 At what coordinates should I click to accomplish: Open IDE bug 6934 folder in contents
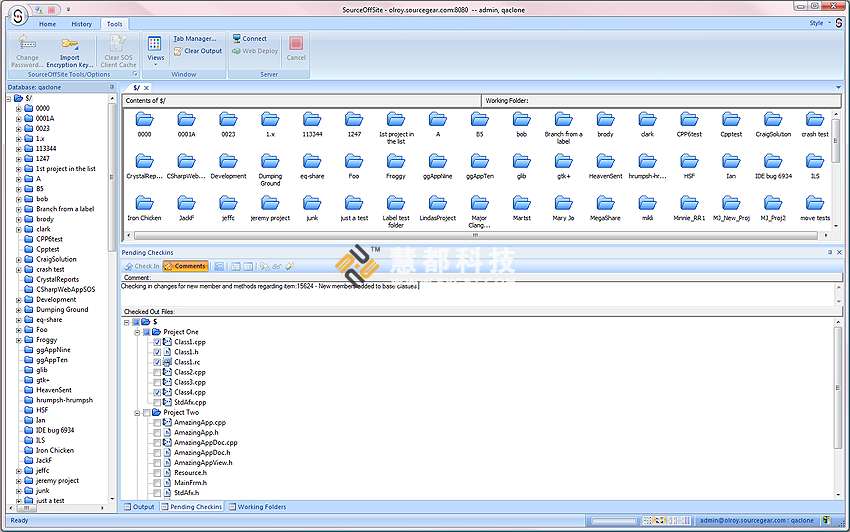[773, 166]
